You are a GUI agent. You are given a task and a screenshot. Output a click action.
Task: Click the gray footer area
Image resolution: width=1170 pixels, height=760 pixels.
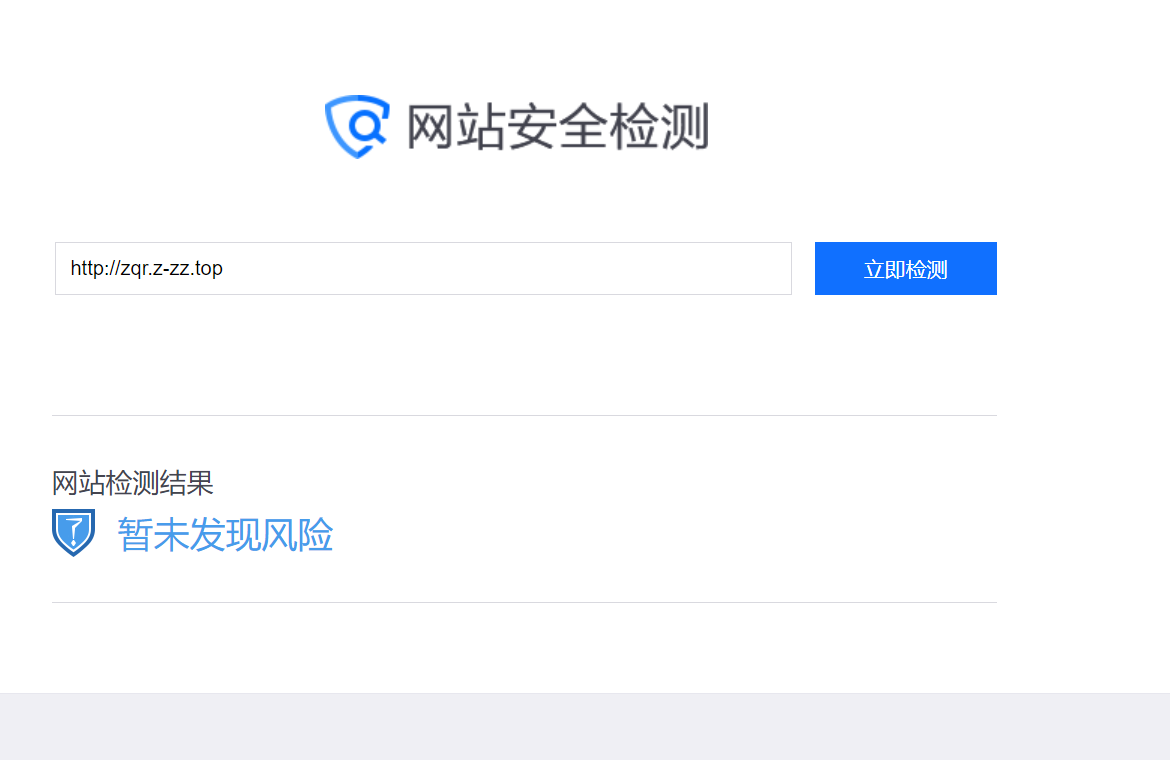tap(585, 727)
